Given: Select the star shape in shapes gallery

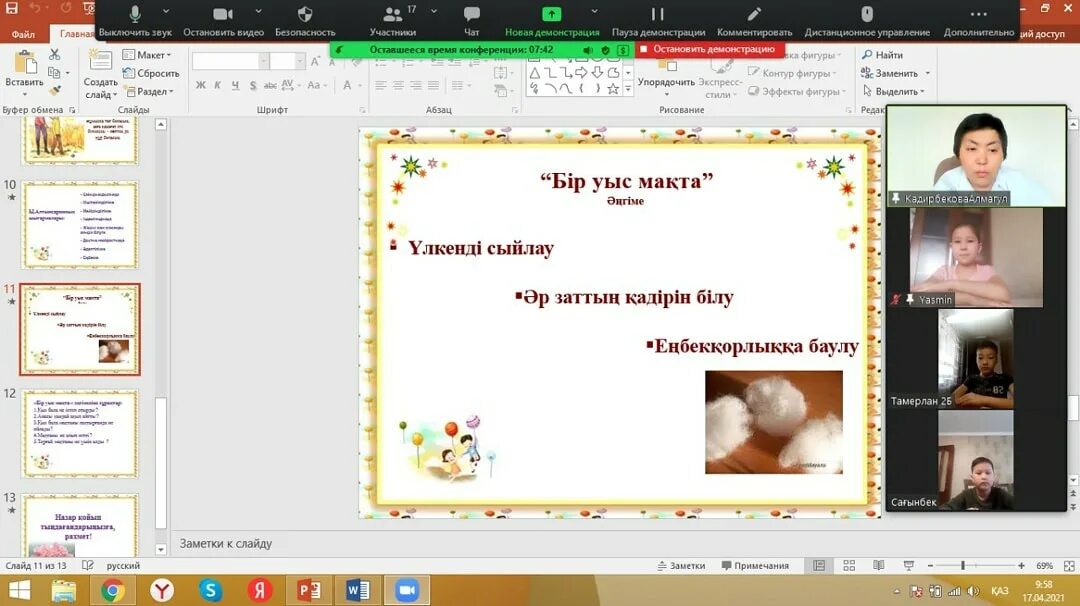Looking at the screenshot, I should click(612, 88).
